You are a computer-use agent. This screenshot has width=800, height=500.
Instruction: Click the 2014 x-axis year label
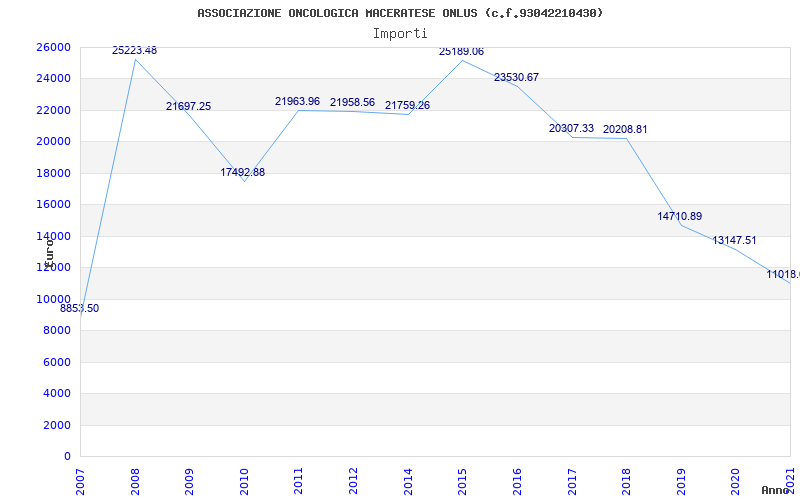point(408,481)
